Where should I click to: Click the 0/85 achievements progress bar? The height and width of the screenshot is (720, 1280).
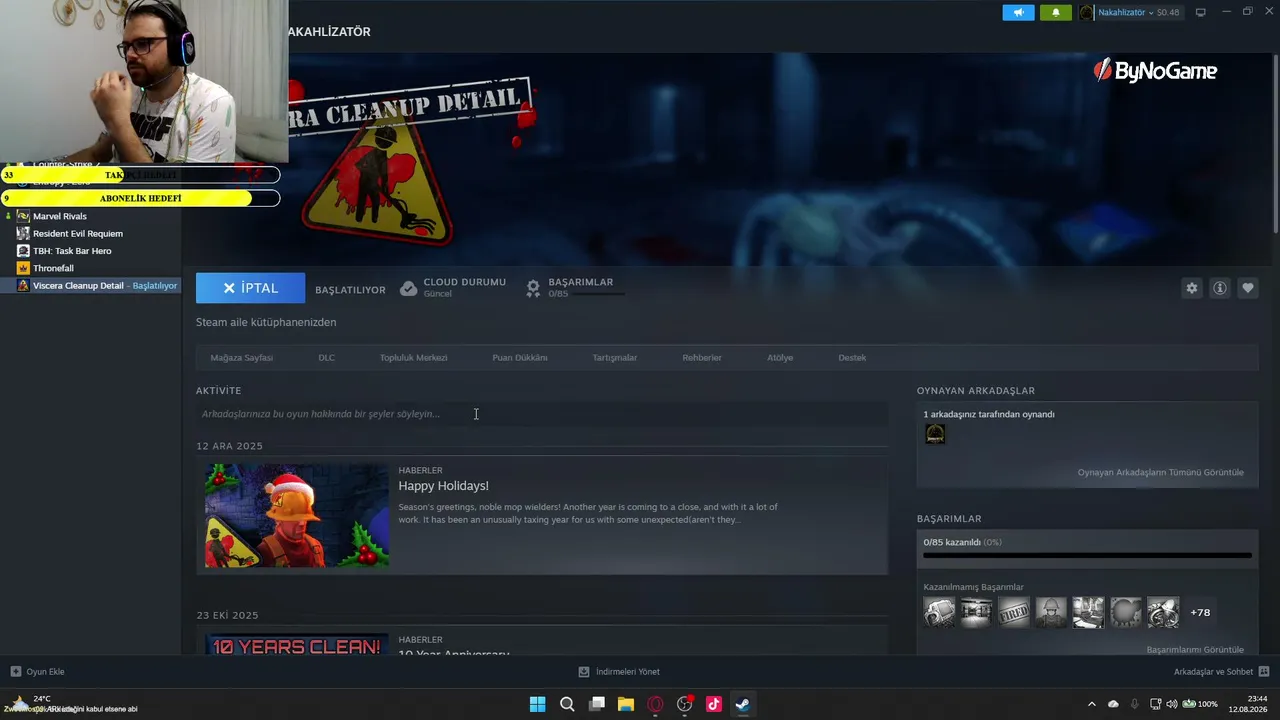pos(1087,555)
